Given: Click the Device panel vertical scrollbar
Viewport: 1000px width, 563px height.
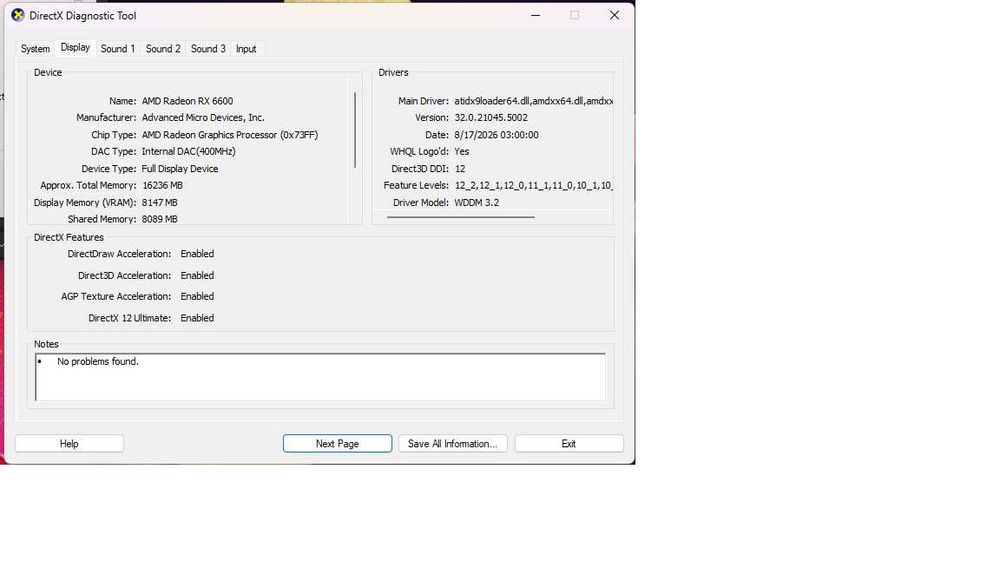Looking at the screenshot, I should [355, 131].
